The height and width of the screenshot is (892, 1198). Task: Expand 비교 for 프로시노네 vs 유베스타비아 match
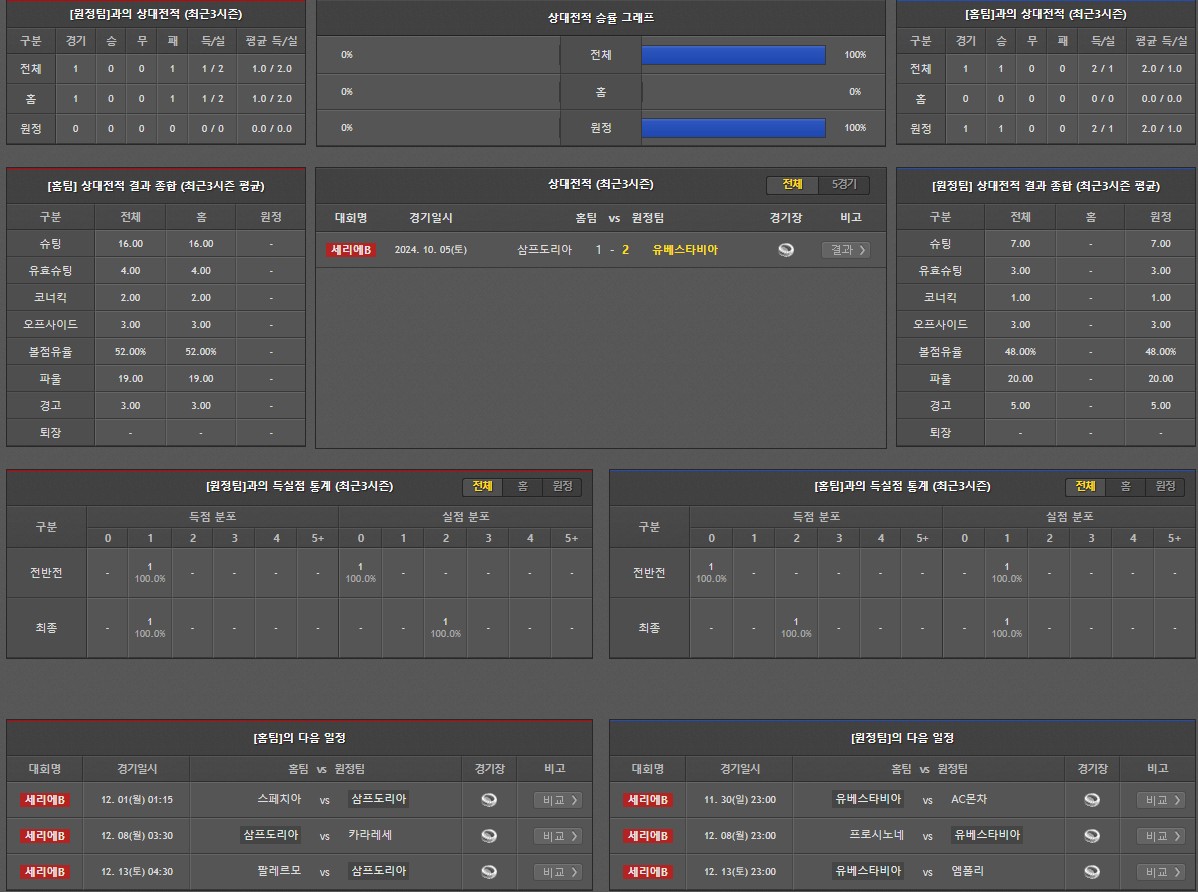(1161, 836)
